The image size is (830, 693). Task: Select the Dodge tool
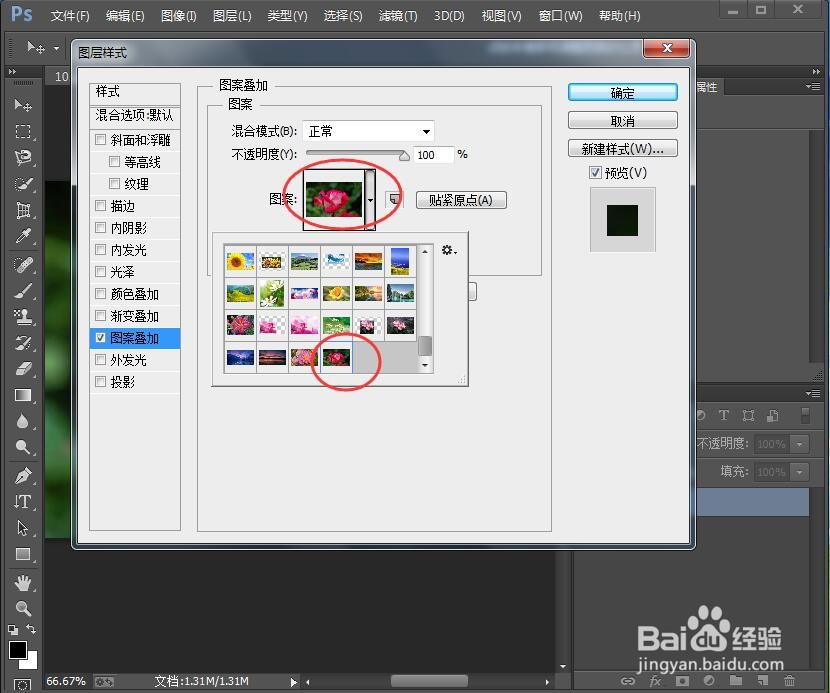[23, 448]
